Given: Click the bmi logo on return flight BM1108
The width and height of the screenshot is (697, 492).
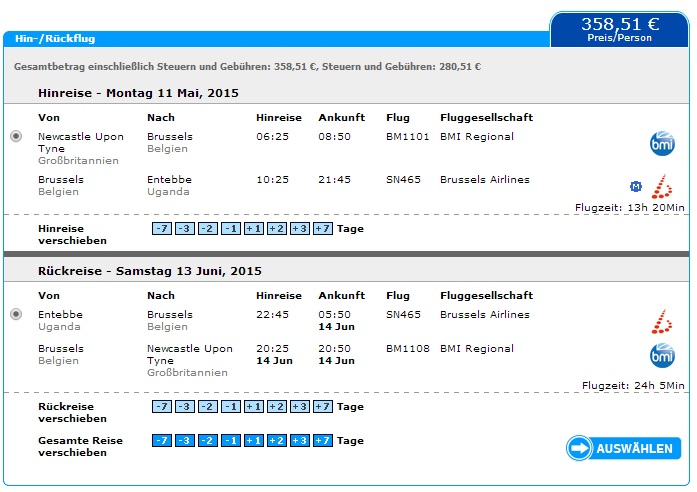Looking at the screenshot, I should pos(662,356).
